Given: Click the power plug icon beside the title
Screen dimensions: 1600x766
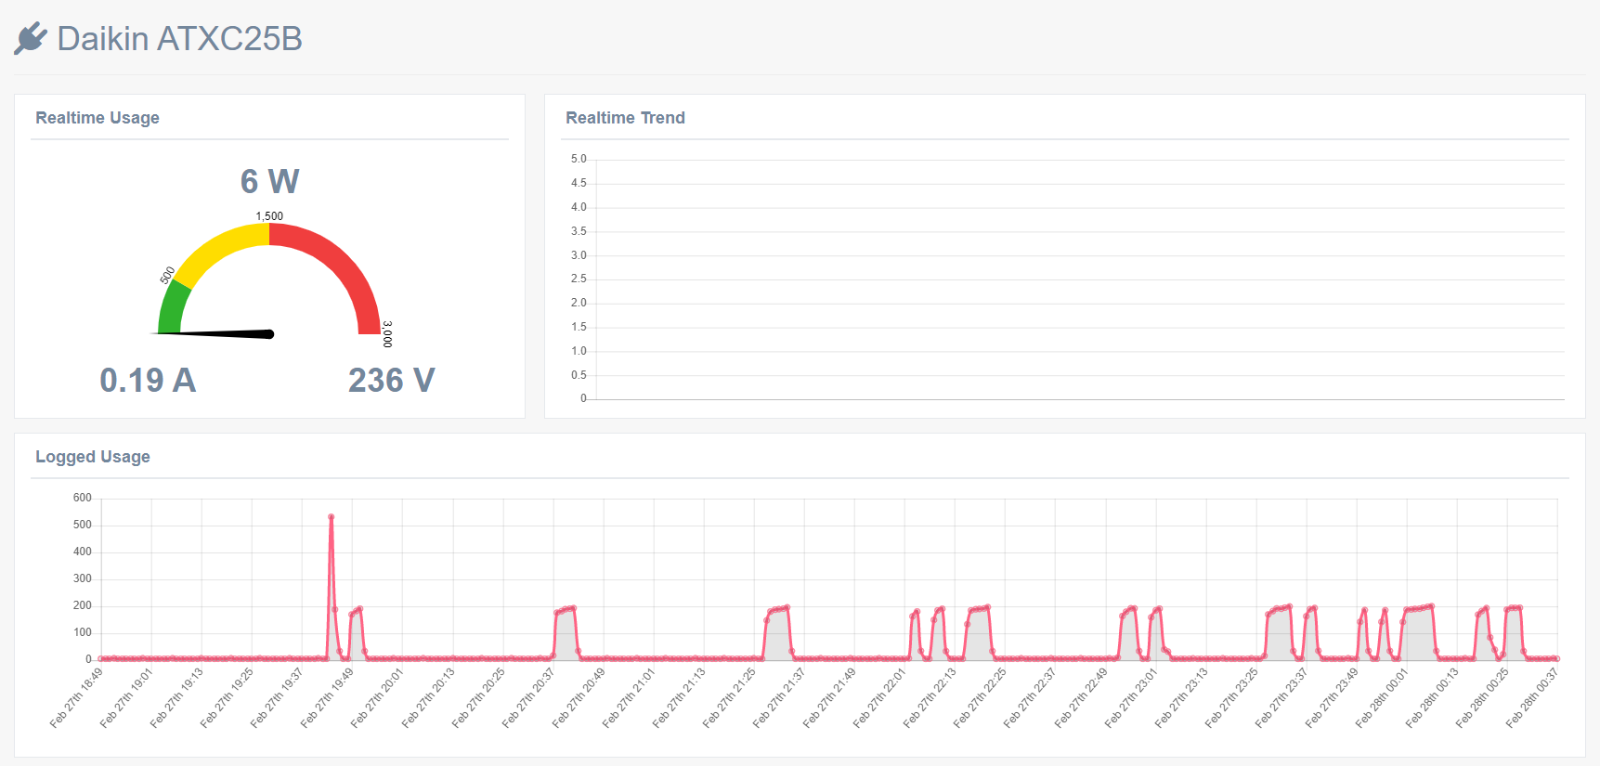Looking at the screenshot, I should click(x=30, y=38).
